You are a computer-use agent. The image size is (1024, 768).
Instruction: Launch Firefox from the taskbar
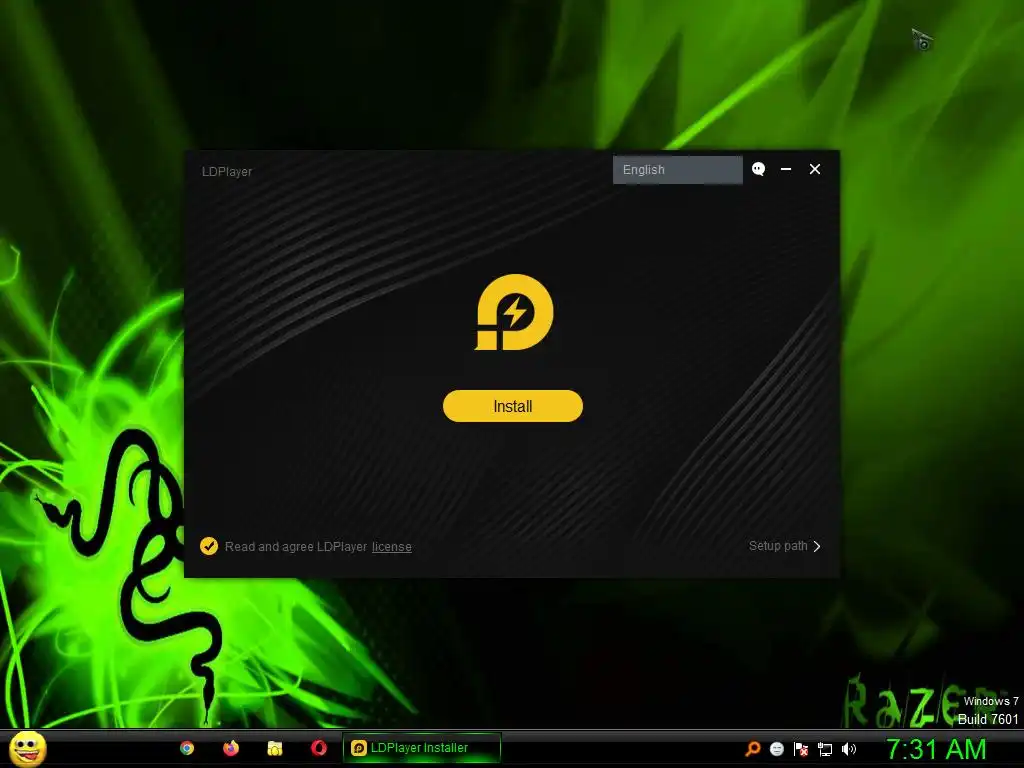click(x=231, y=748)
